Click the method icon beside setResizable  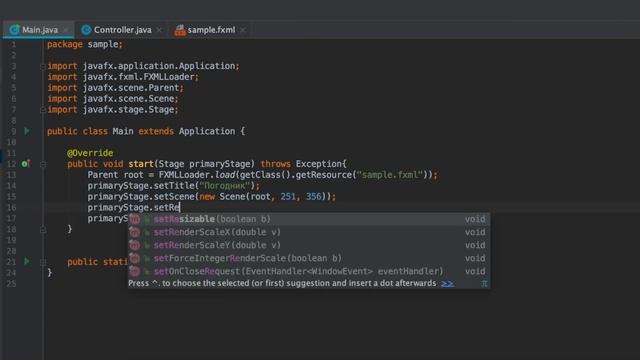click(x=135, y=219)
